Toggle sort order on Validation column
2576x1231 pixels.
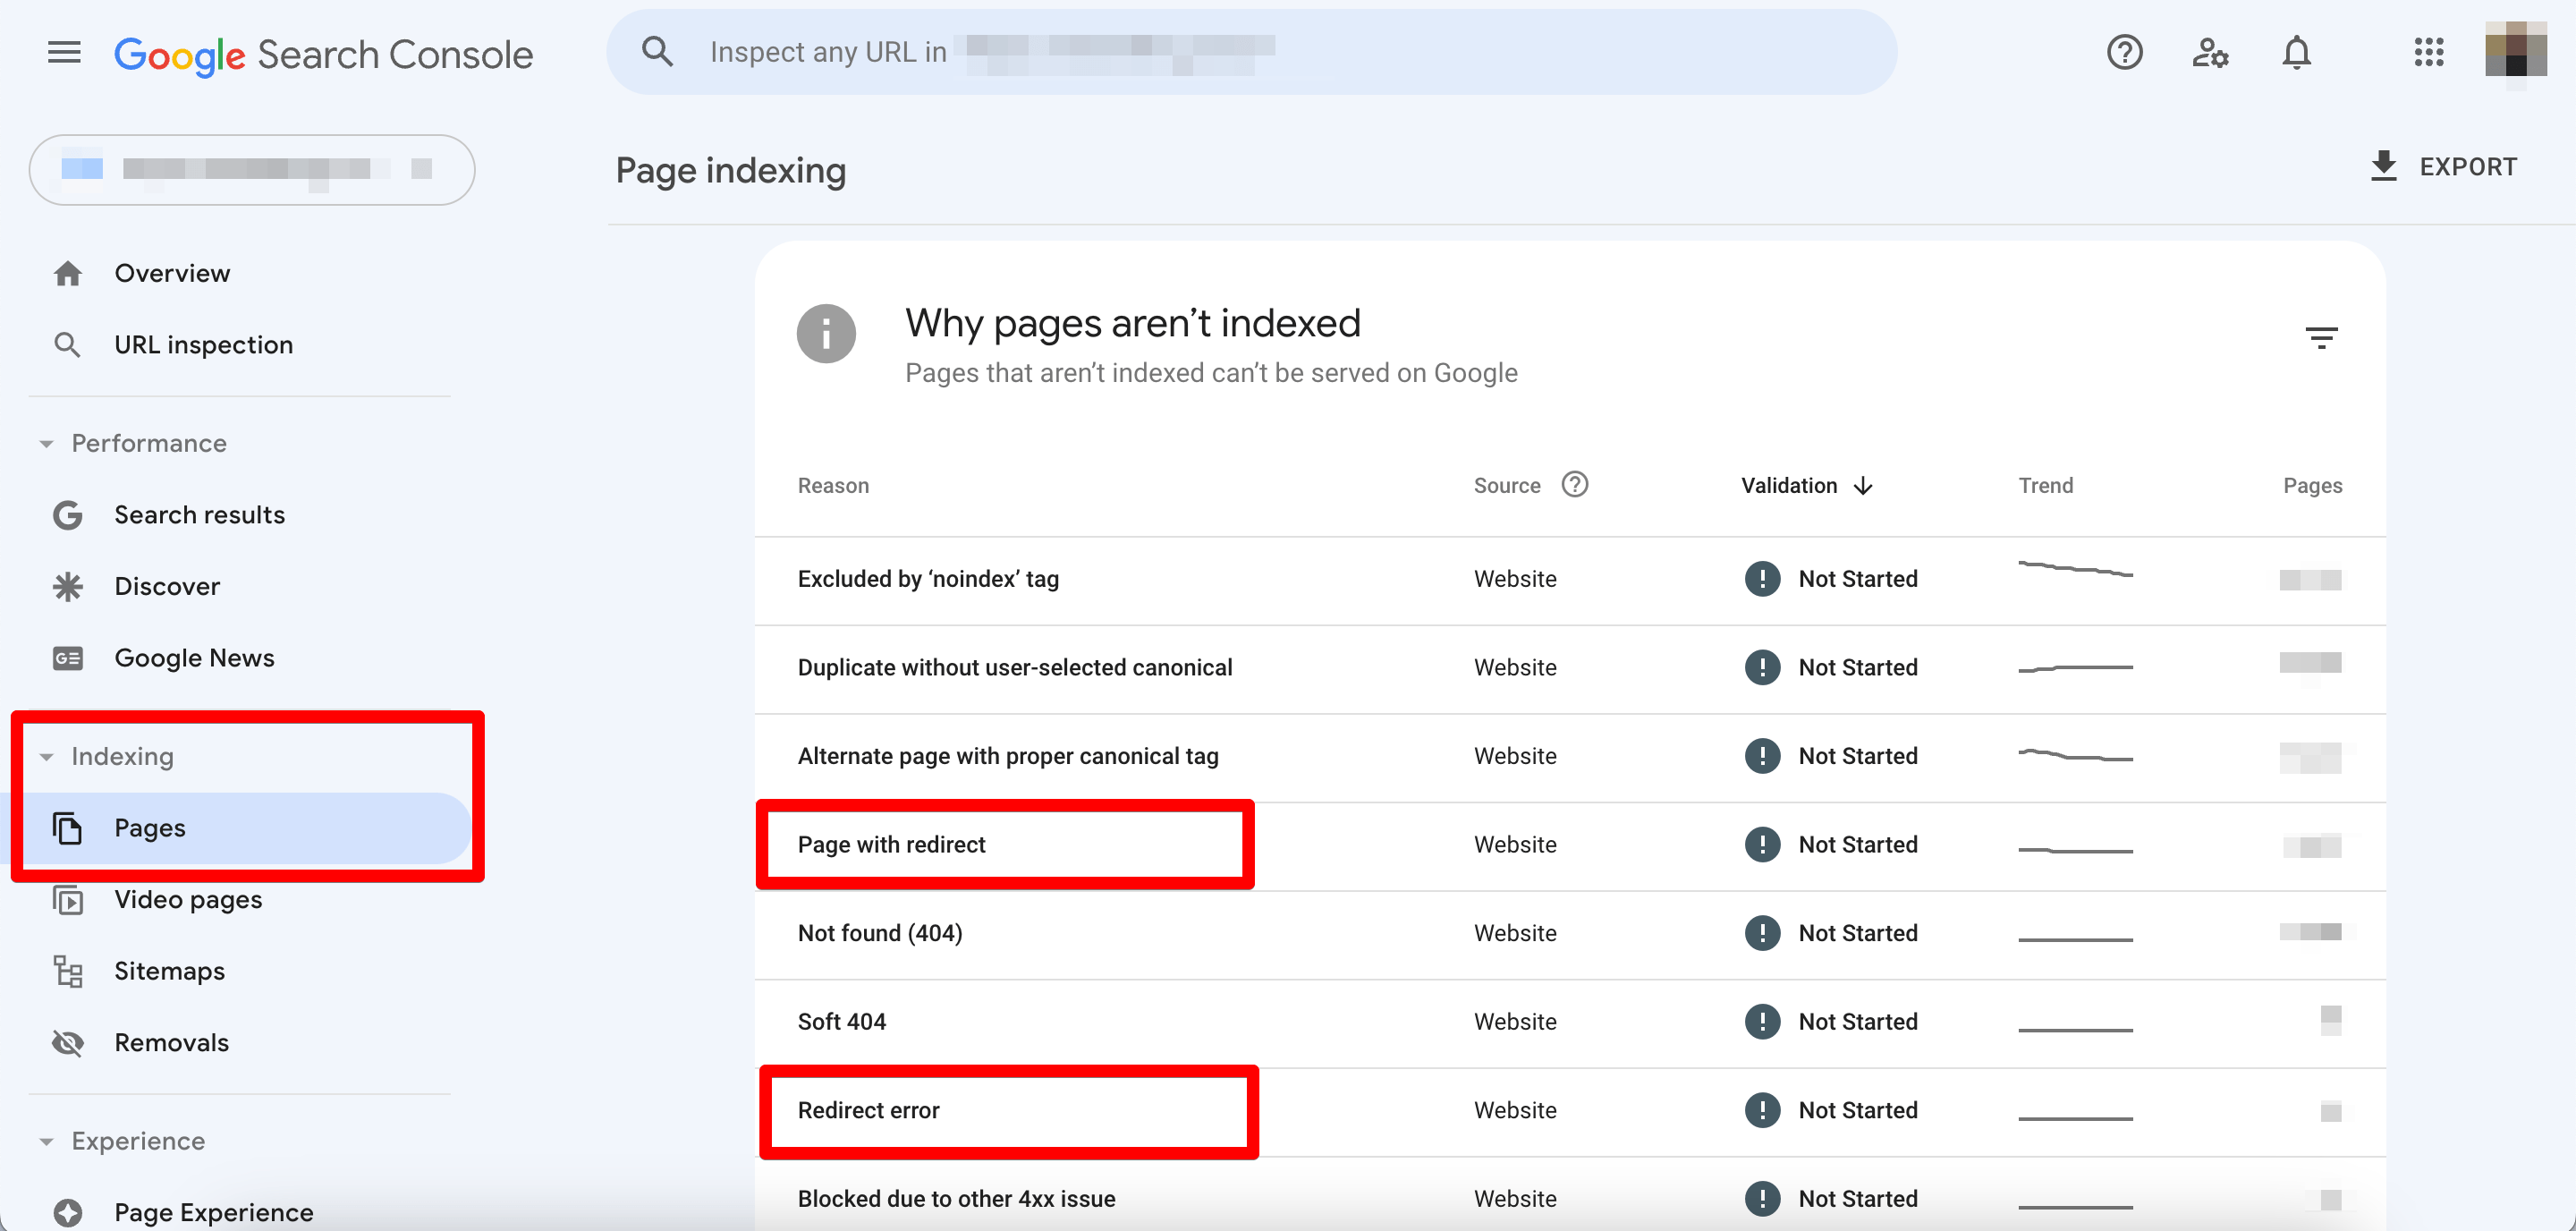[1864, 485]
